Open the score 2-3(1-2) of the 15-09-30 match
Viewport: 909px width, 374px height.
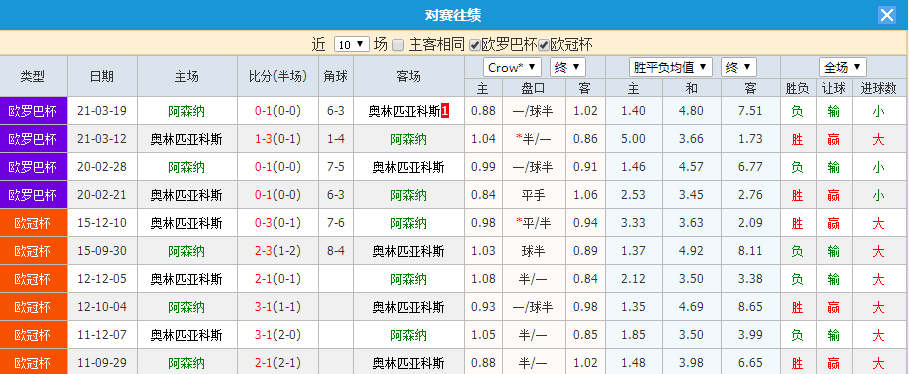click(278, 251)
